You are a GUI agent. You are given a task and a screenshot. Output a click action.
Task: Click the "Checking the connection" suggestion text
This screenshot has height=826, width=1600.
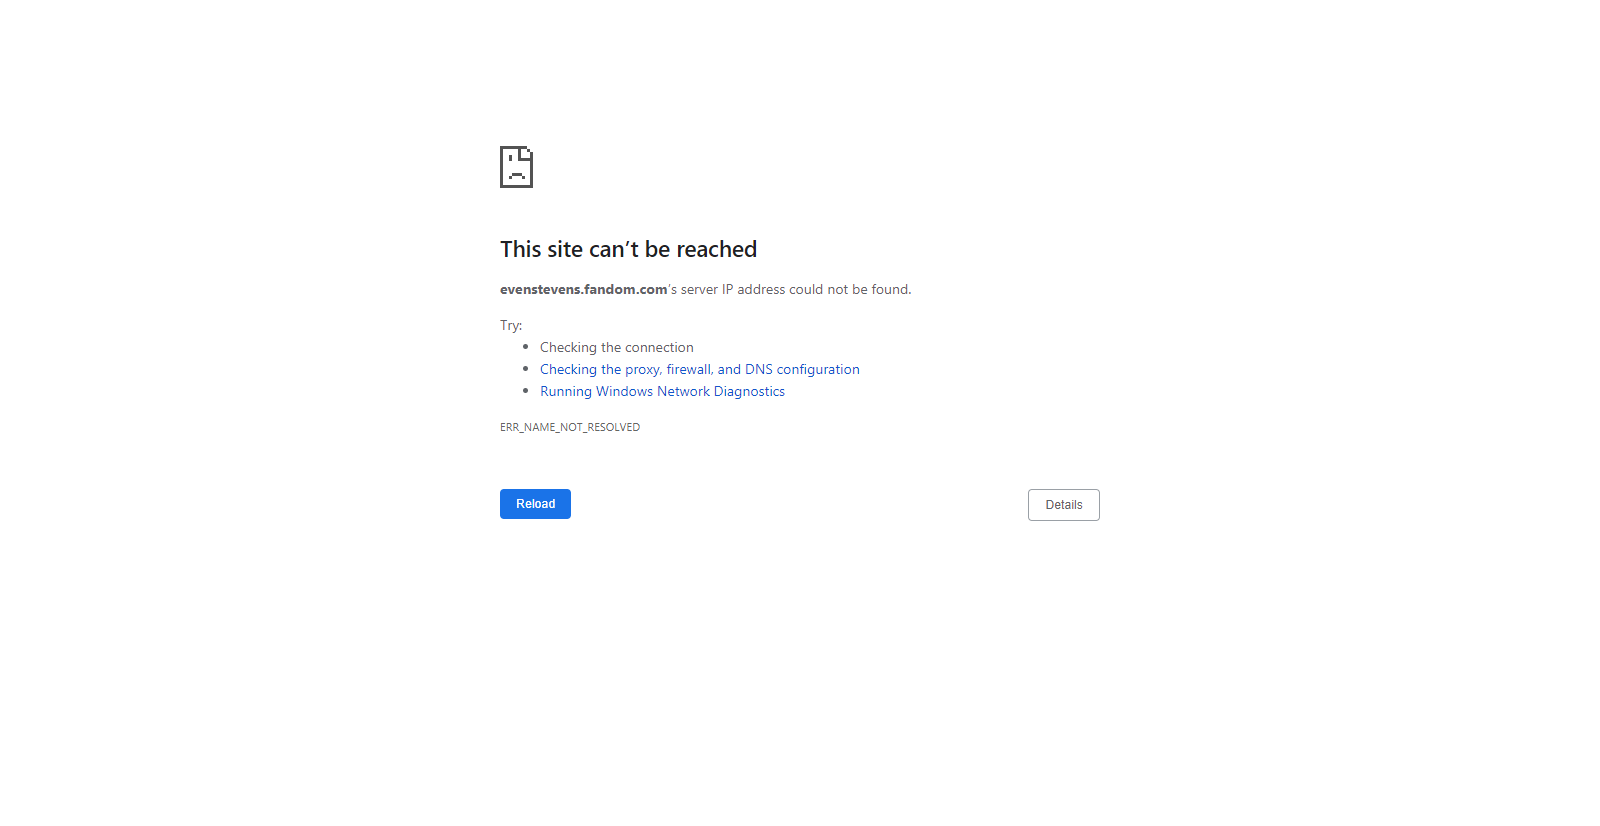616,347
